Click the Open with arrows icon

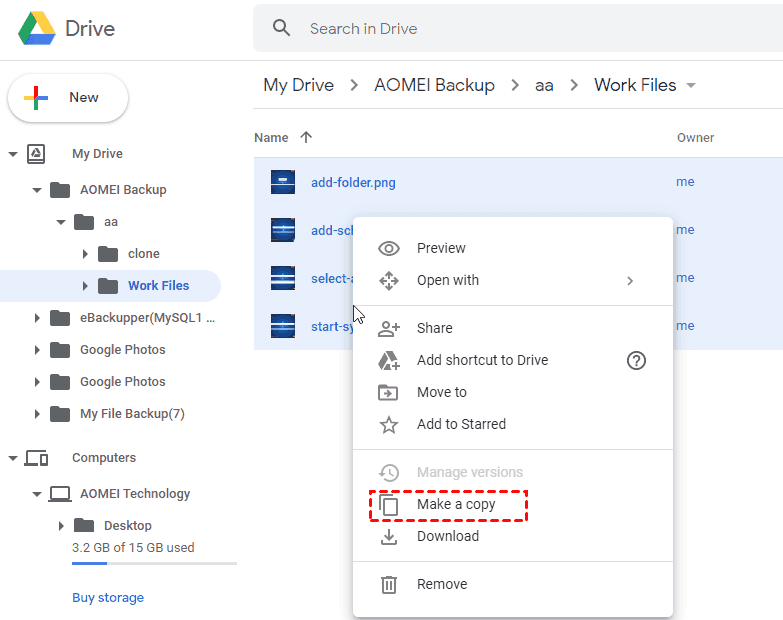coord(389,281)
